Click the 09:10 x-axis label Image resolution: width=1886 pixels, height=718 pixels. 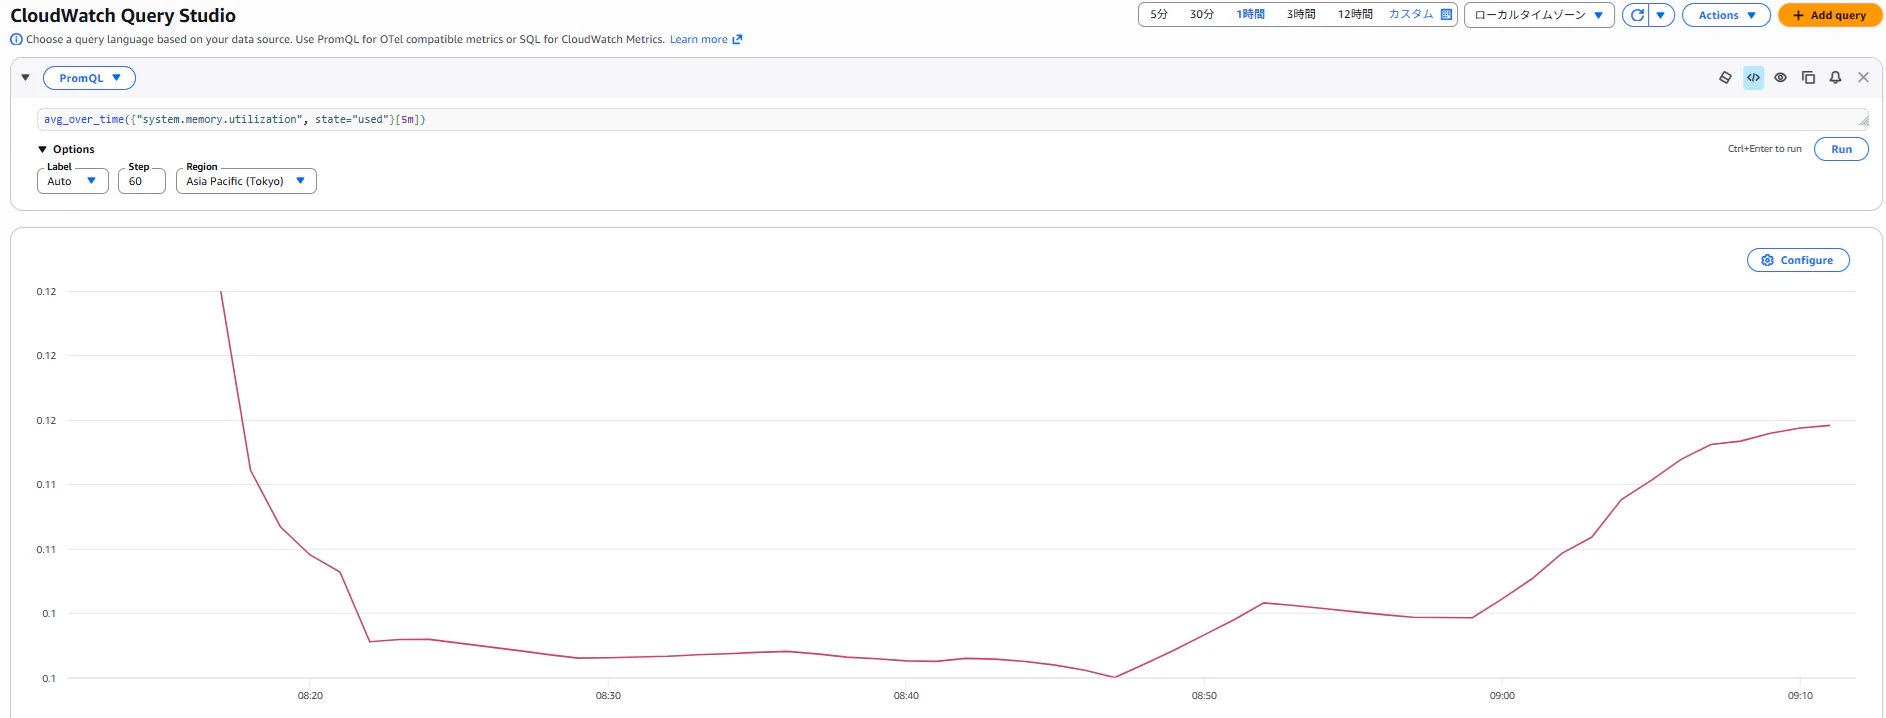point(1800,696)
